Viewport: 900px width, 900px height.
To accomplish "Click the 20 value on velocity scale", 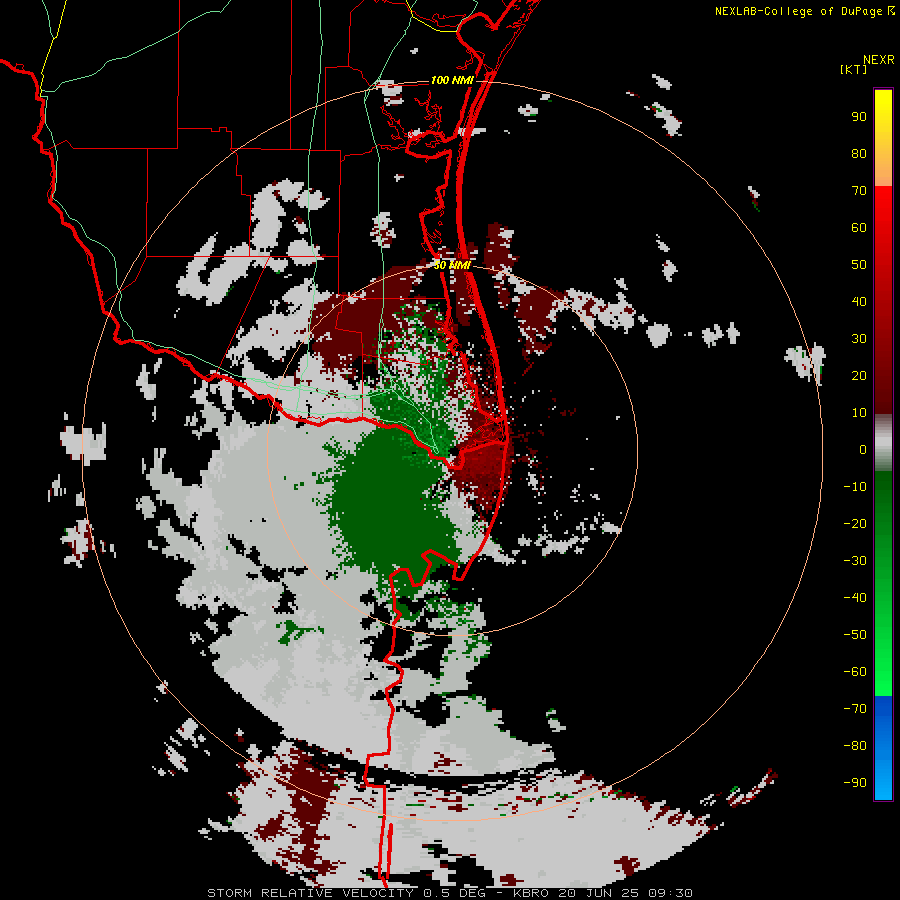I will [859, 375].
